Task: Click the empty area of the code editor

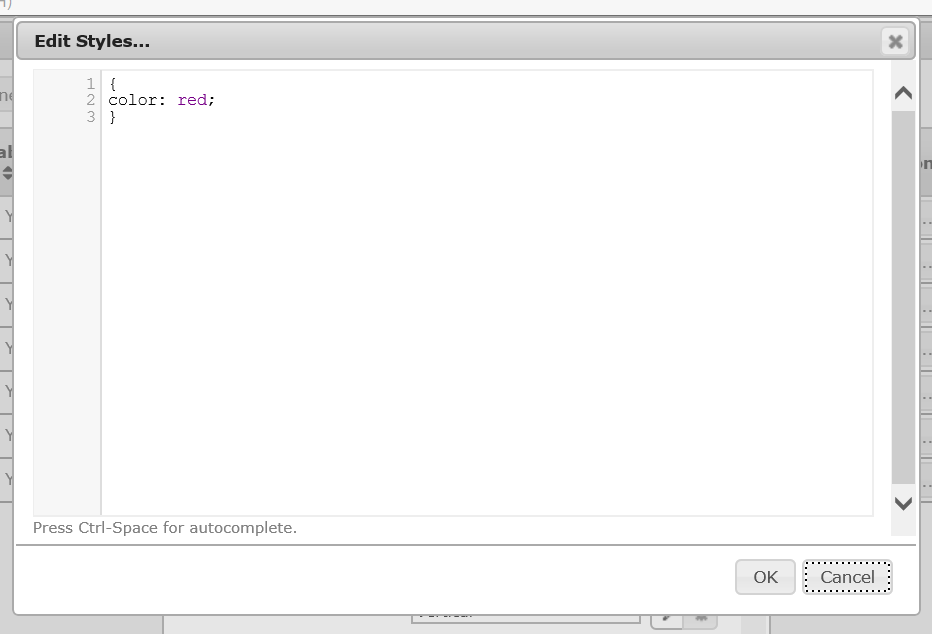Action: [480, 320]
